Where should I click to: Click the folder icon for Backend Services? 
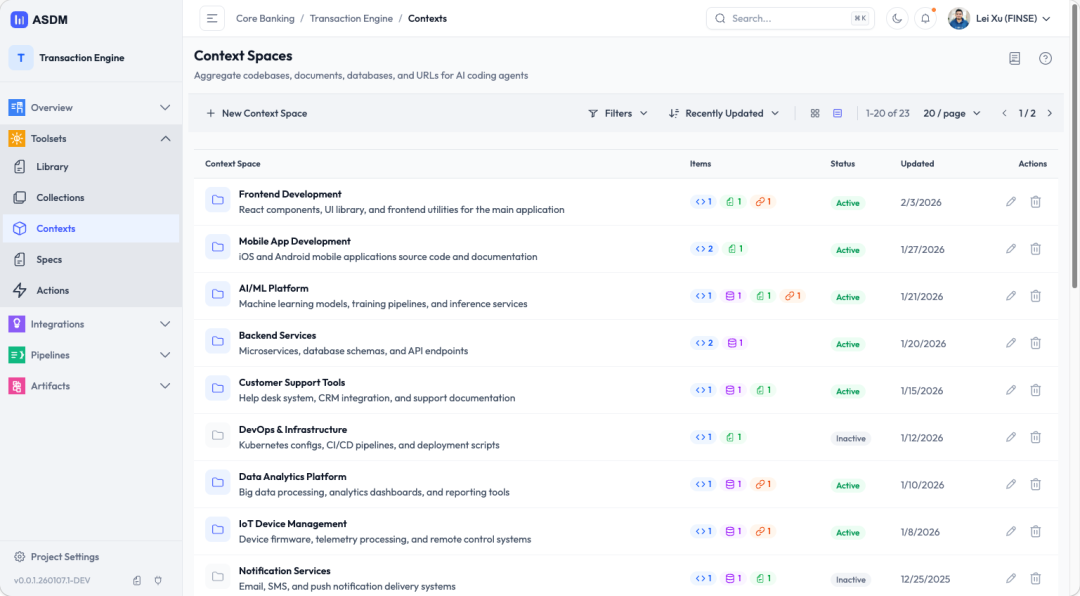(218, 342)
